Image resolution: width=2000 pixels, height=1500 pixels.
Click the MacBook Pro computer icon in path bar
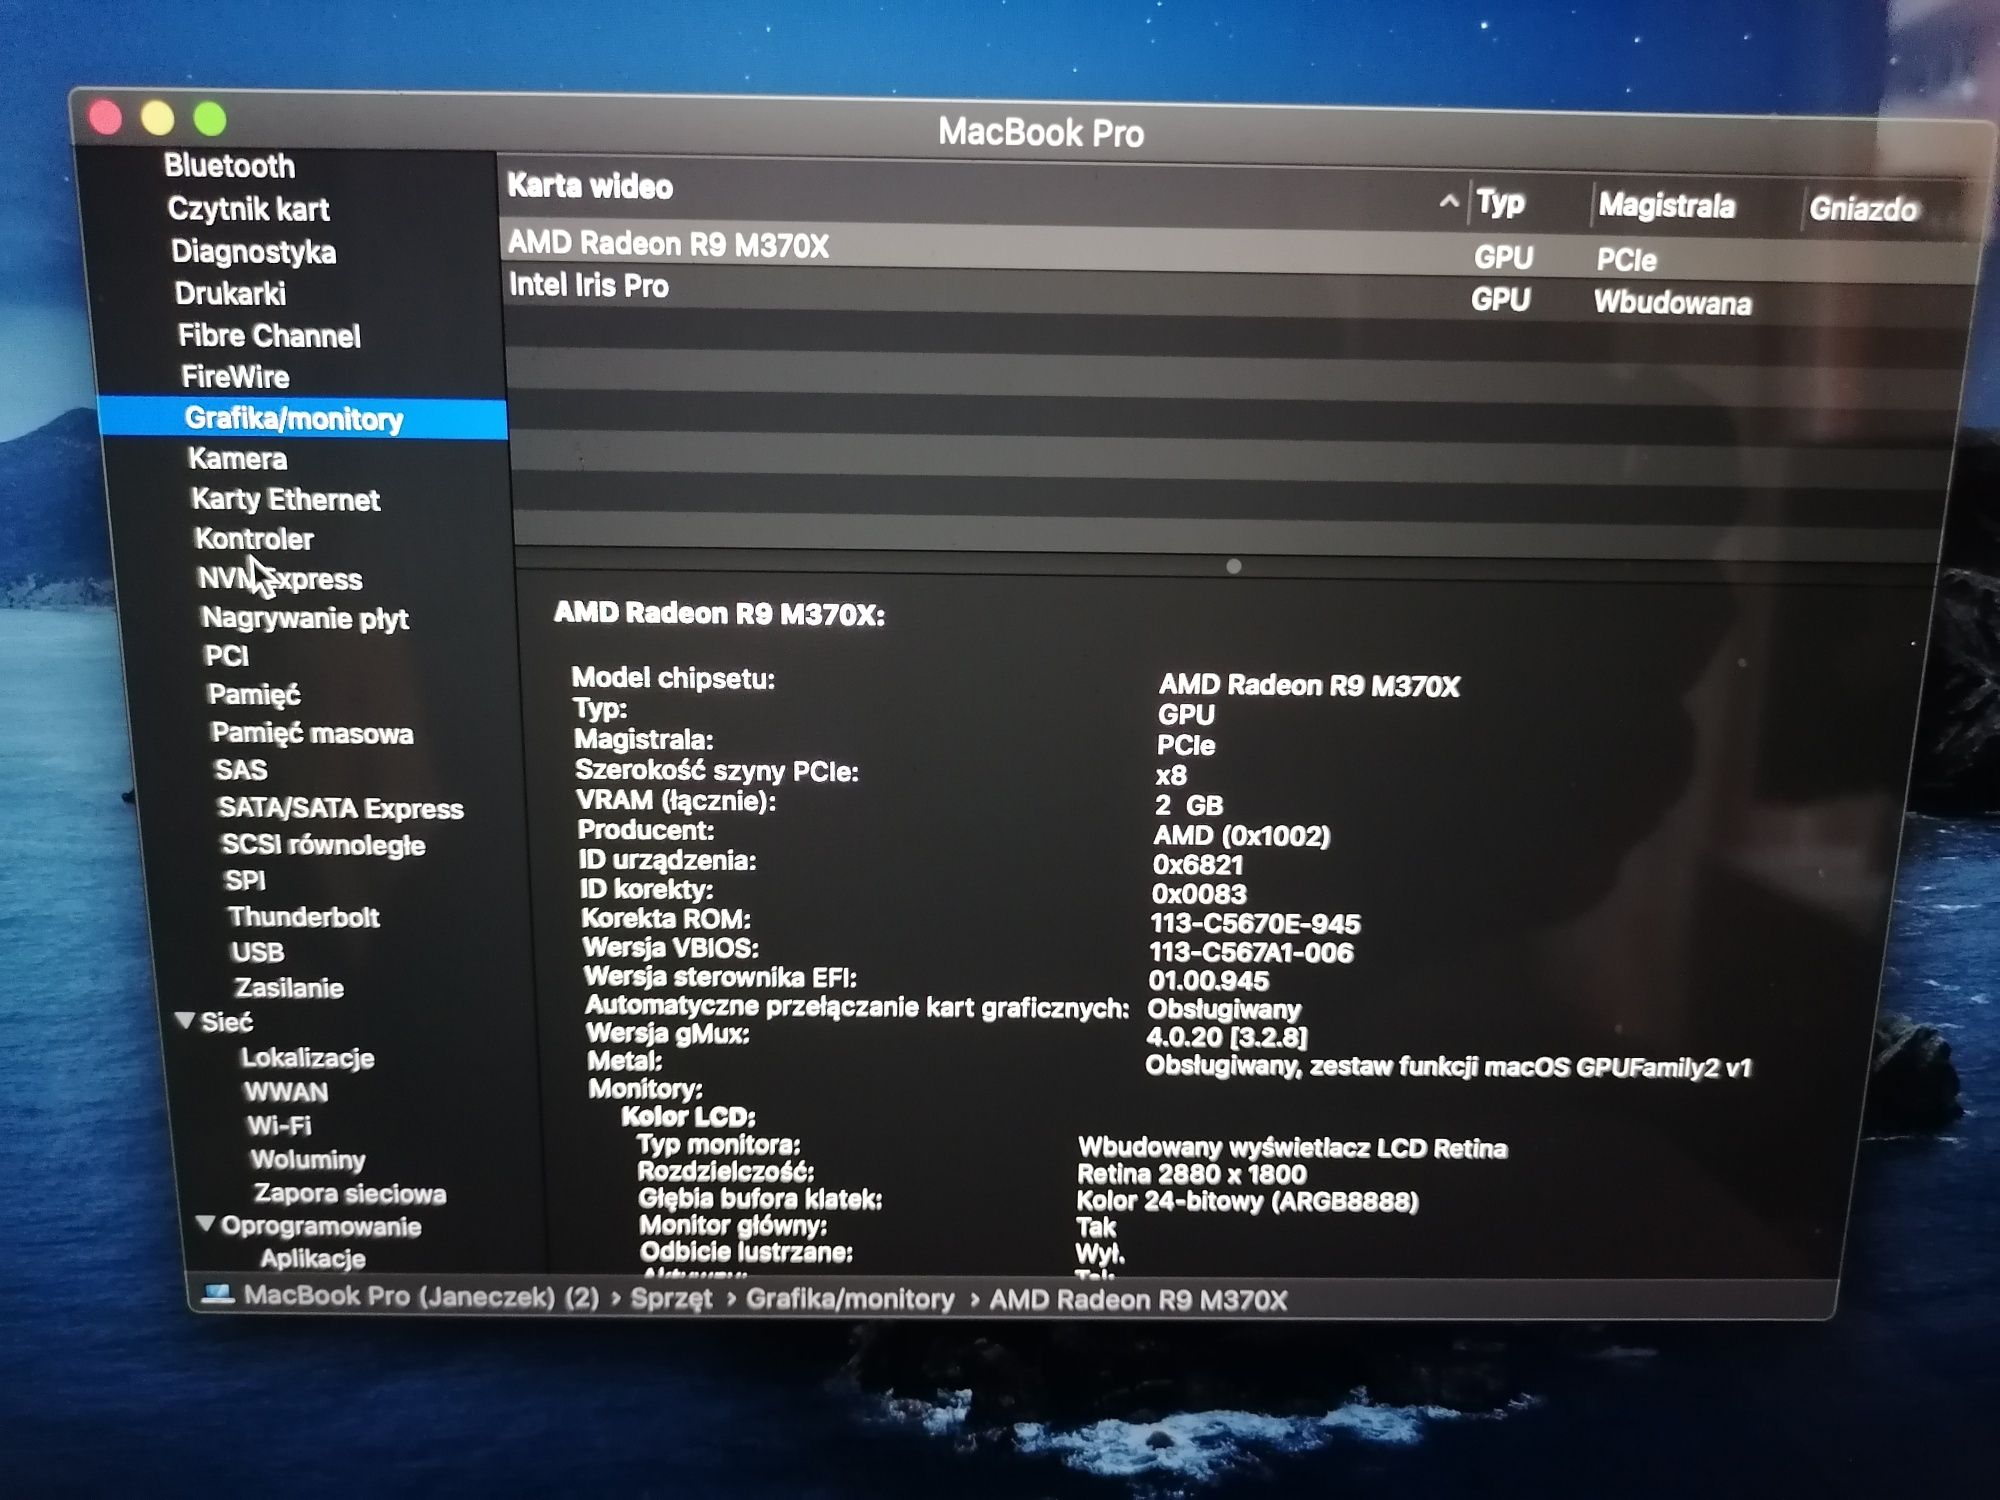tap(217, 1295)
